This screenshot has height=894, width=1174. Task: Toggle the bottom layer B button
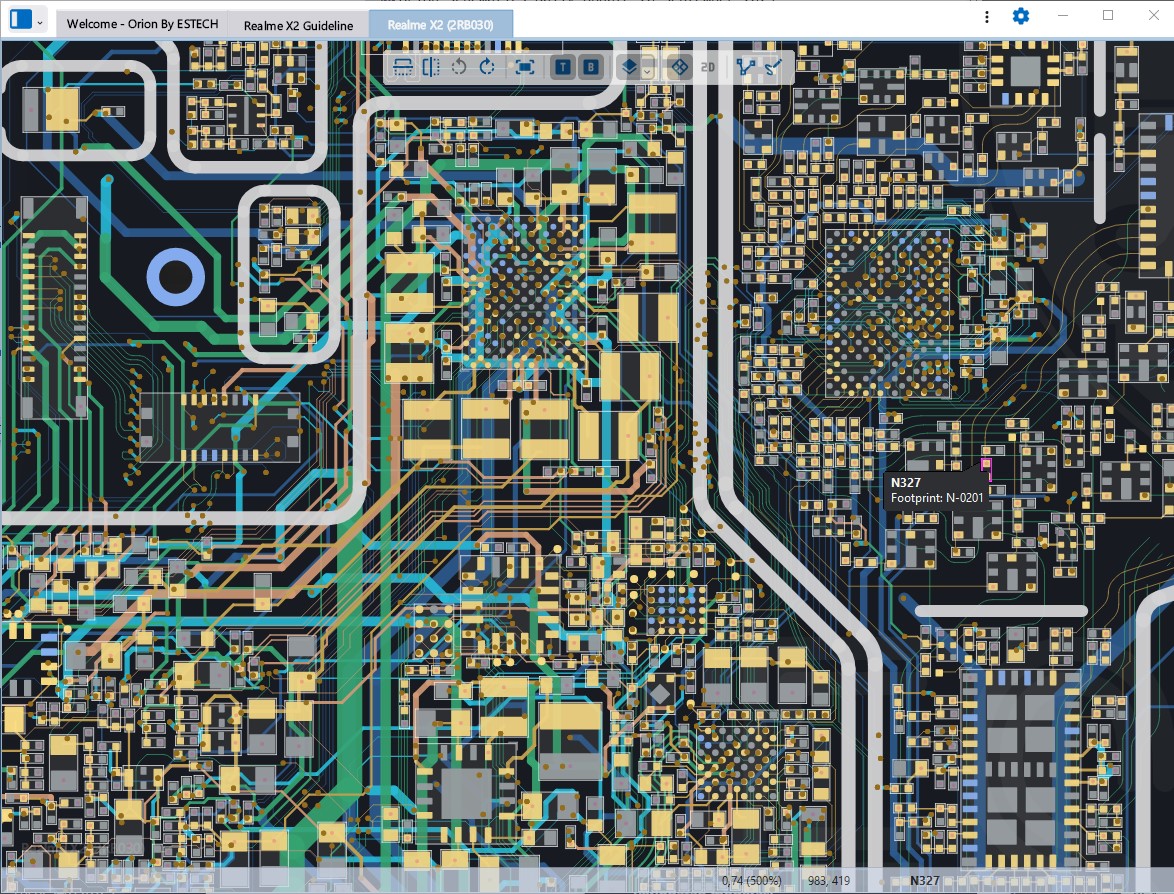(x=591, y=67)
